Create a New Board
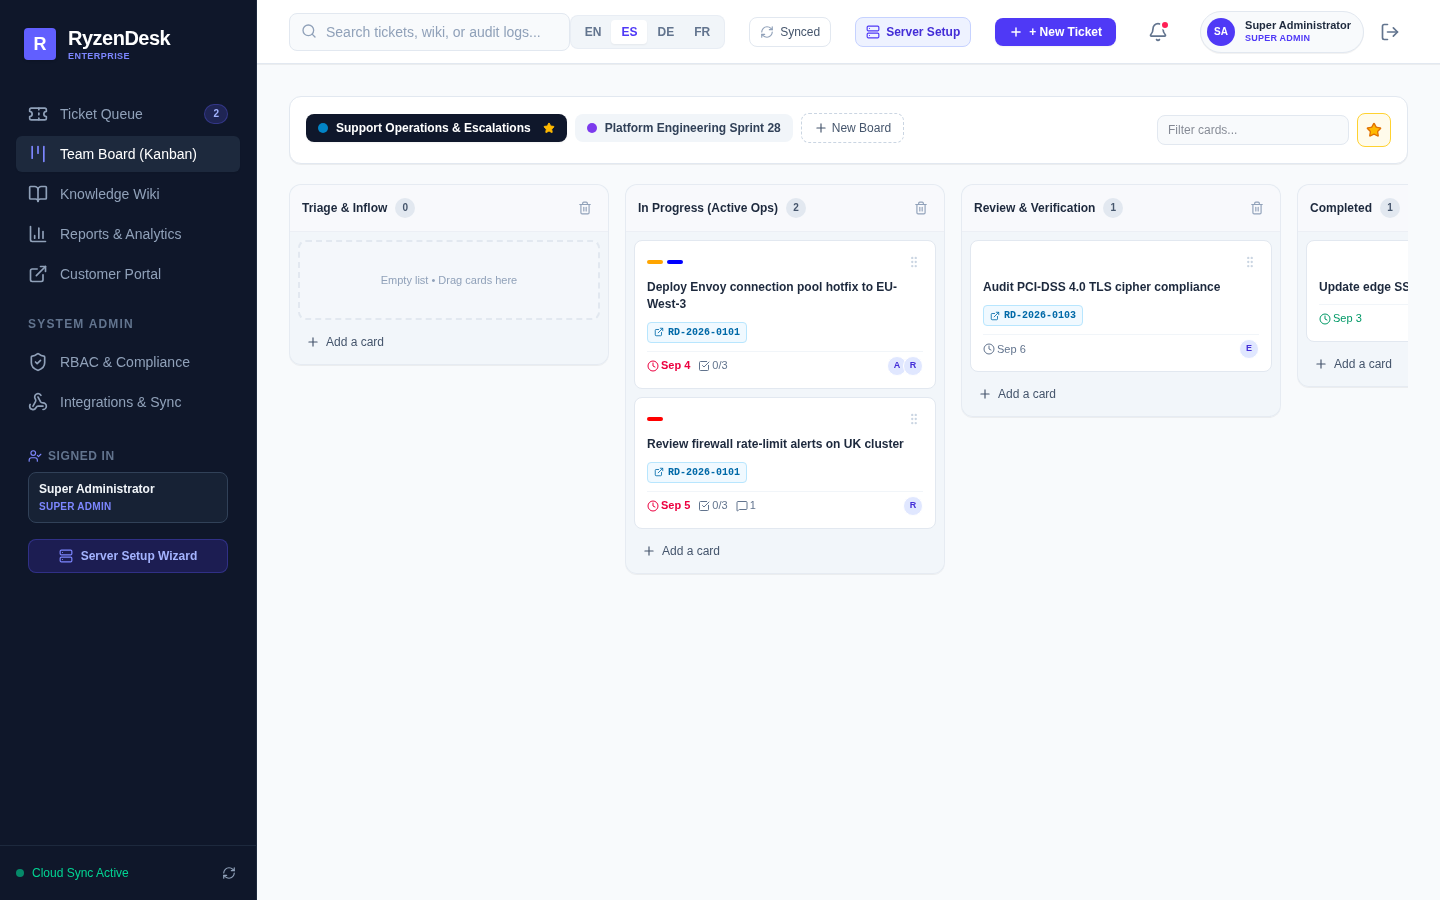The height and width of the screenshot is (900, 1440). click(x=852, y=128)
